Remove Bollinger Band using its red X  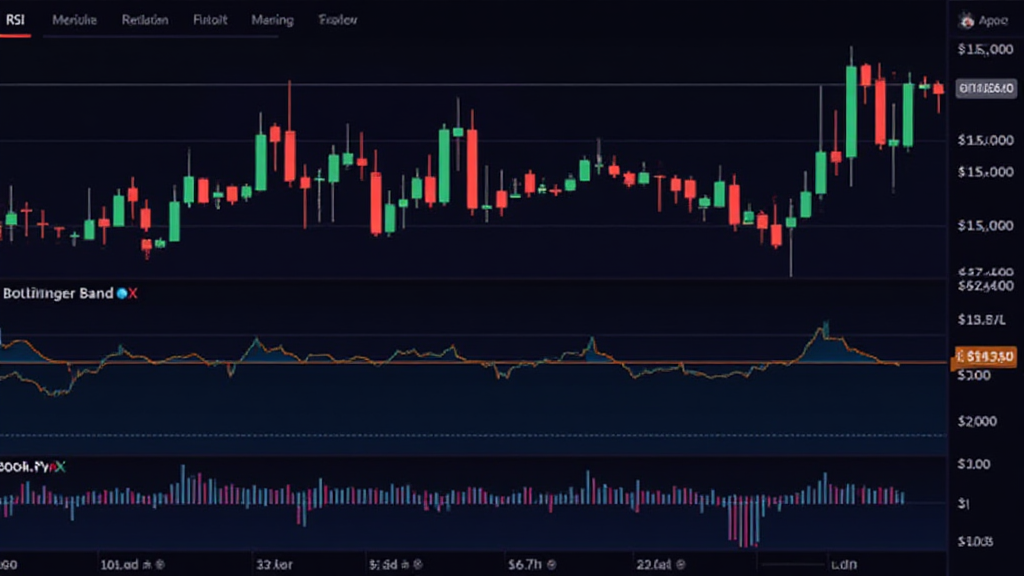pos(133,294)
